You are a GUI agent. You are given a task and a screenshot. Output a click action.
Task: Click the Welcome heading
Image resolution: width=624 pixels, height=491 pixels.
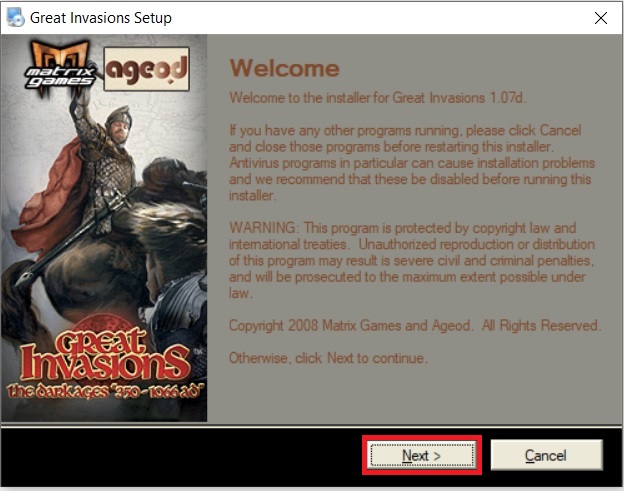(285, 68)
